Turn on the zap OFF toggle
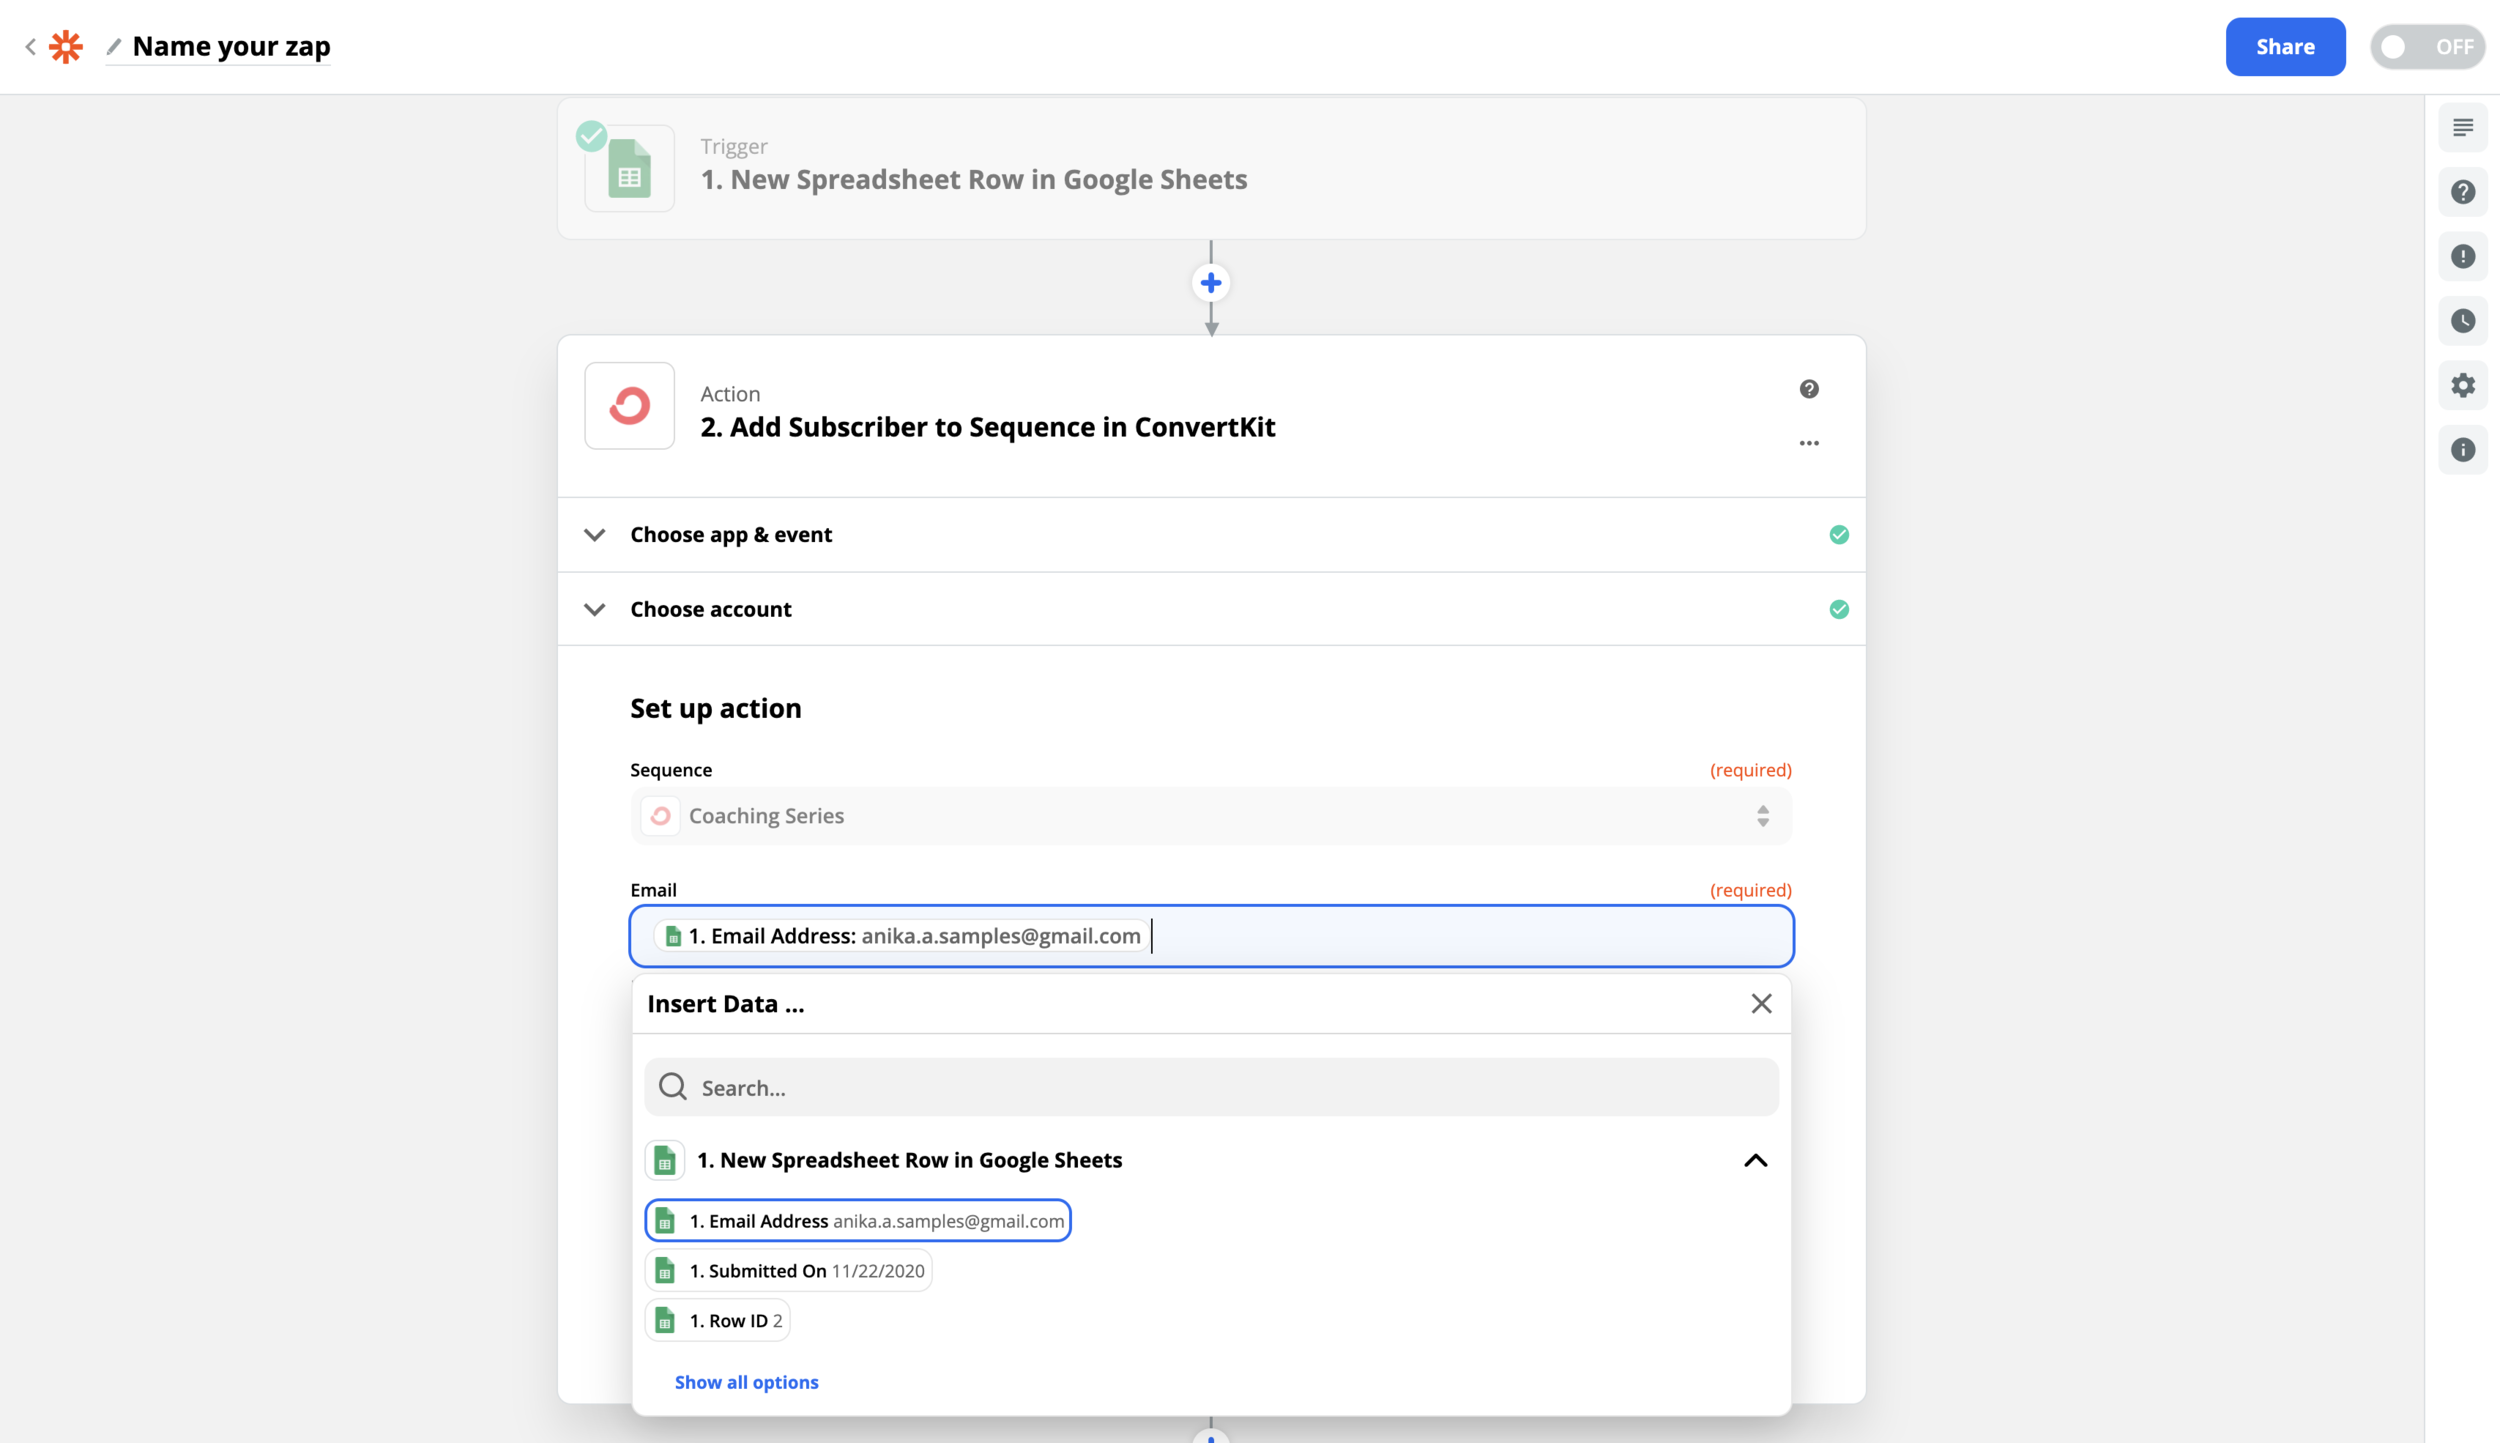Screen dimensions: 2500x1443 pos(2426,47)
